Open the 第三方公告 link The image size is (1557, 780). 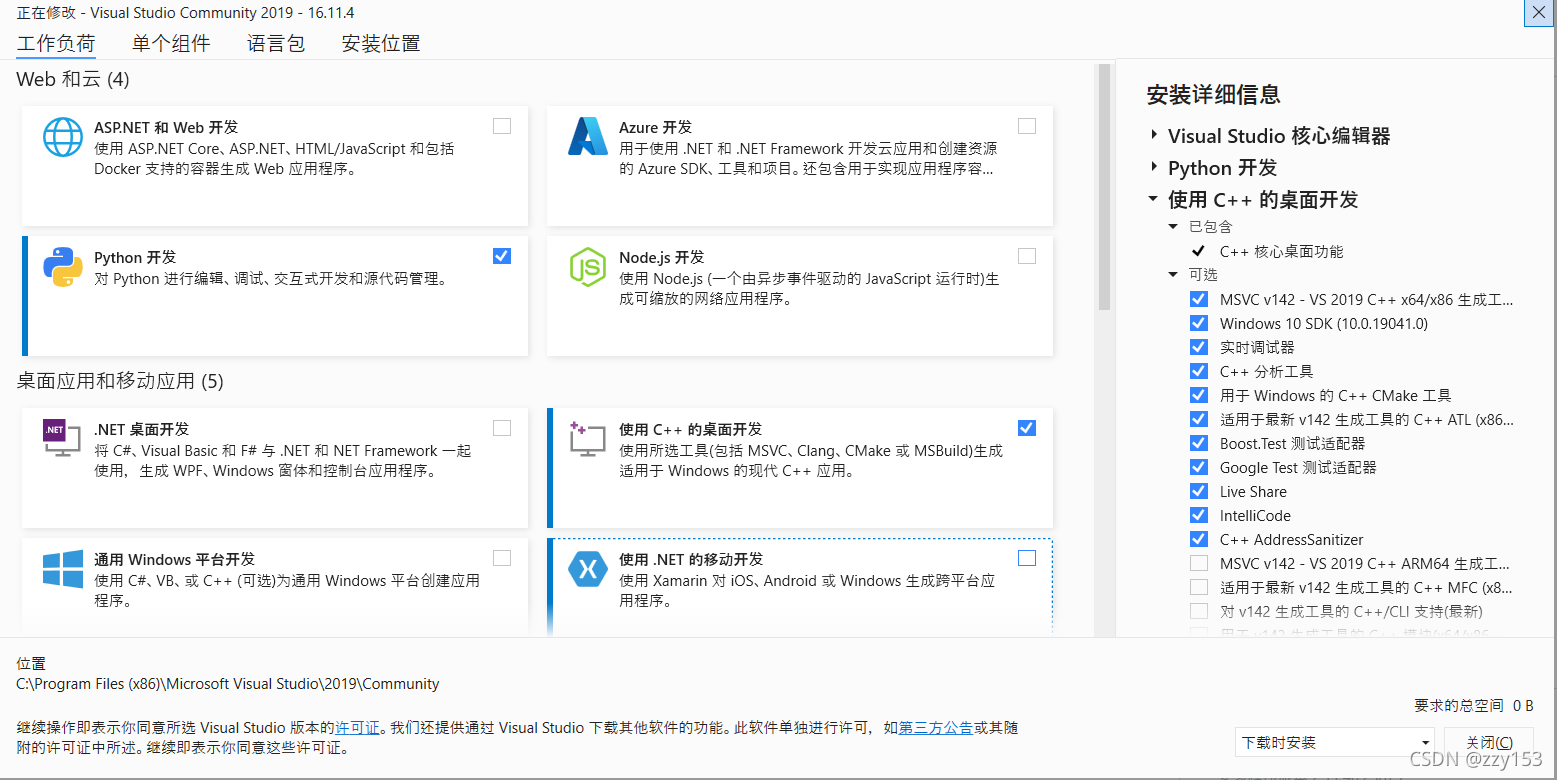936,728
